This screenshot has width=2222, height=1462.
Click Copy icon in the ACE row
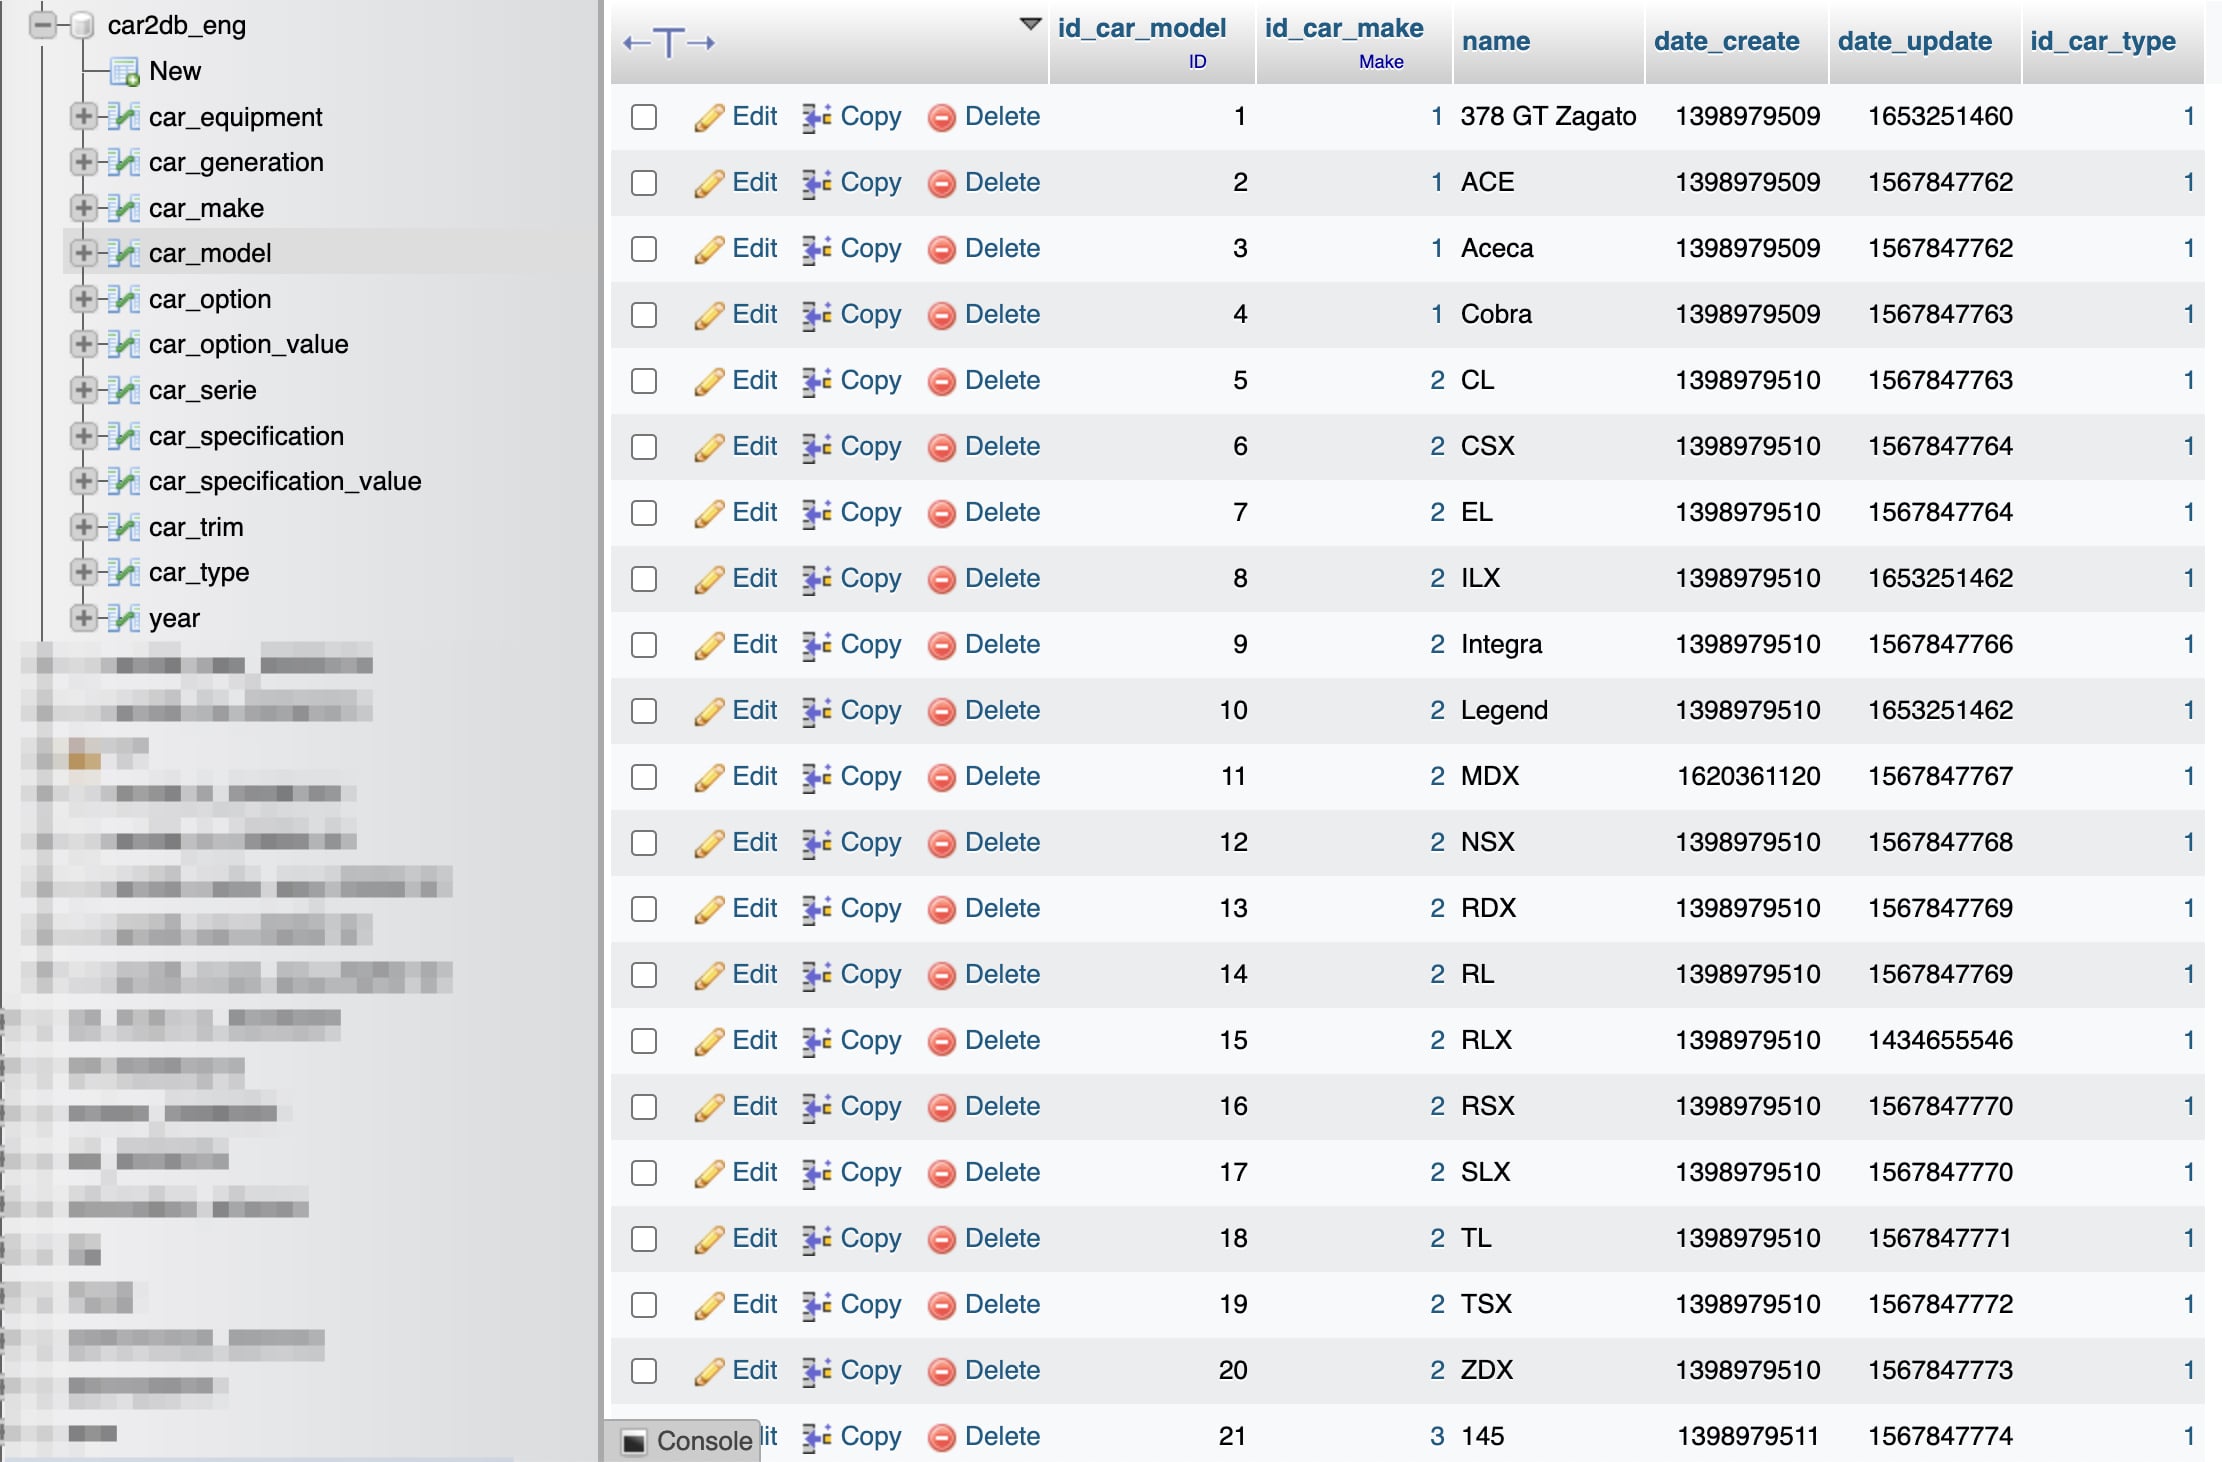coord(816,183)
